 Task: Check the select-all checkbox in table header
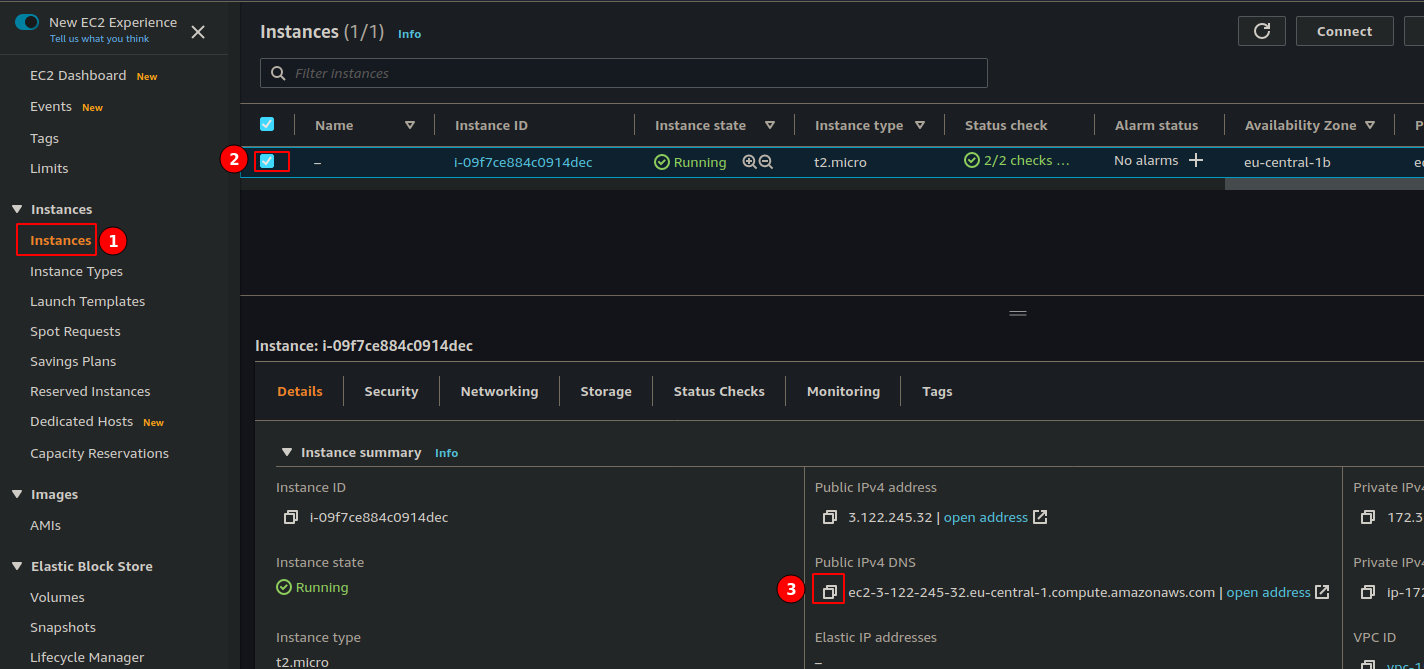coord(267,124)
